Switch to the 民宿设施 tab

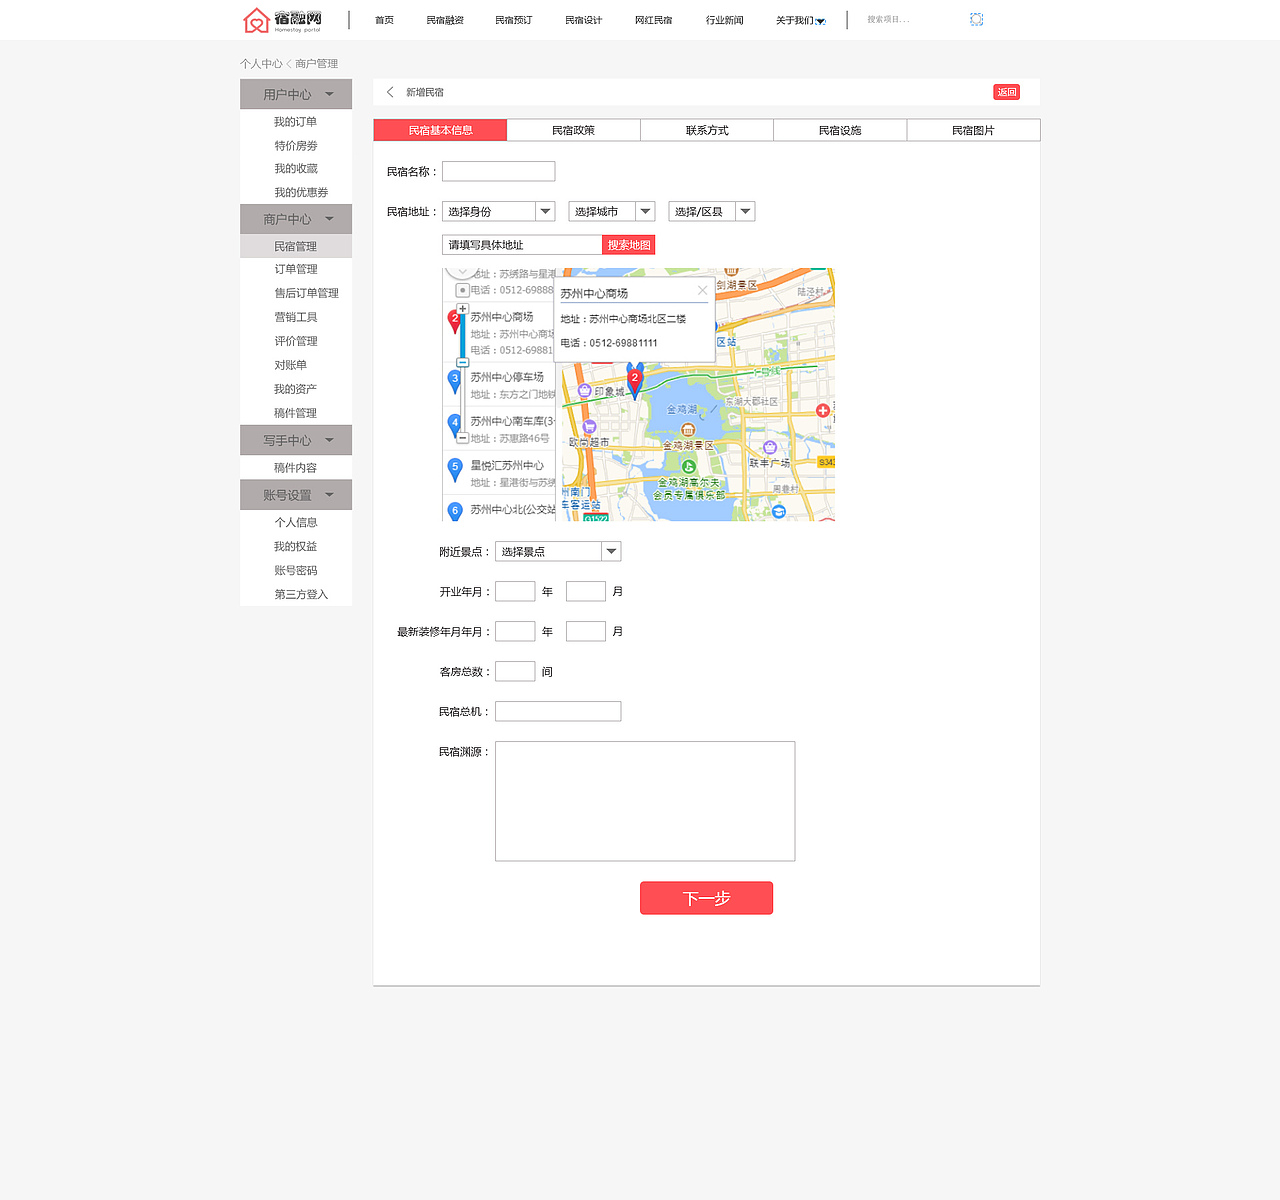tap(840, 130)
